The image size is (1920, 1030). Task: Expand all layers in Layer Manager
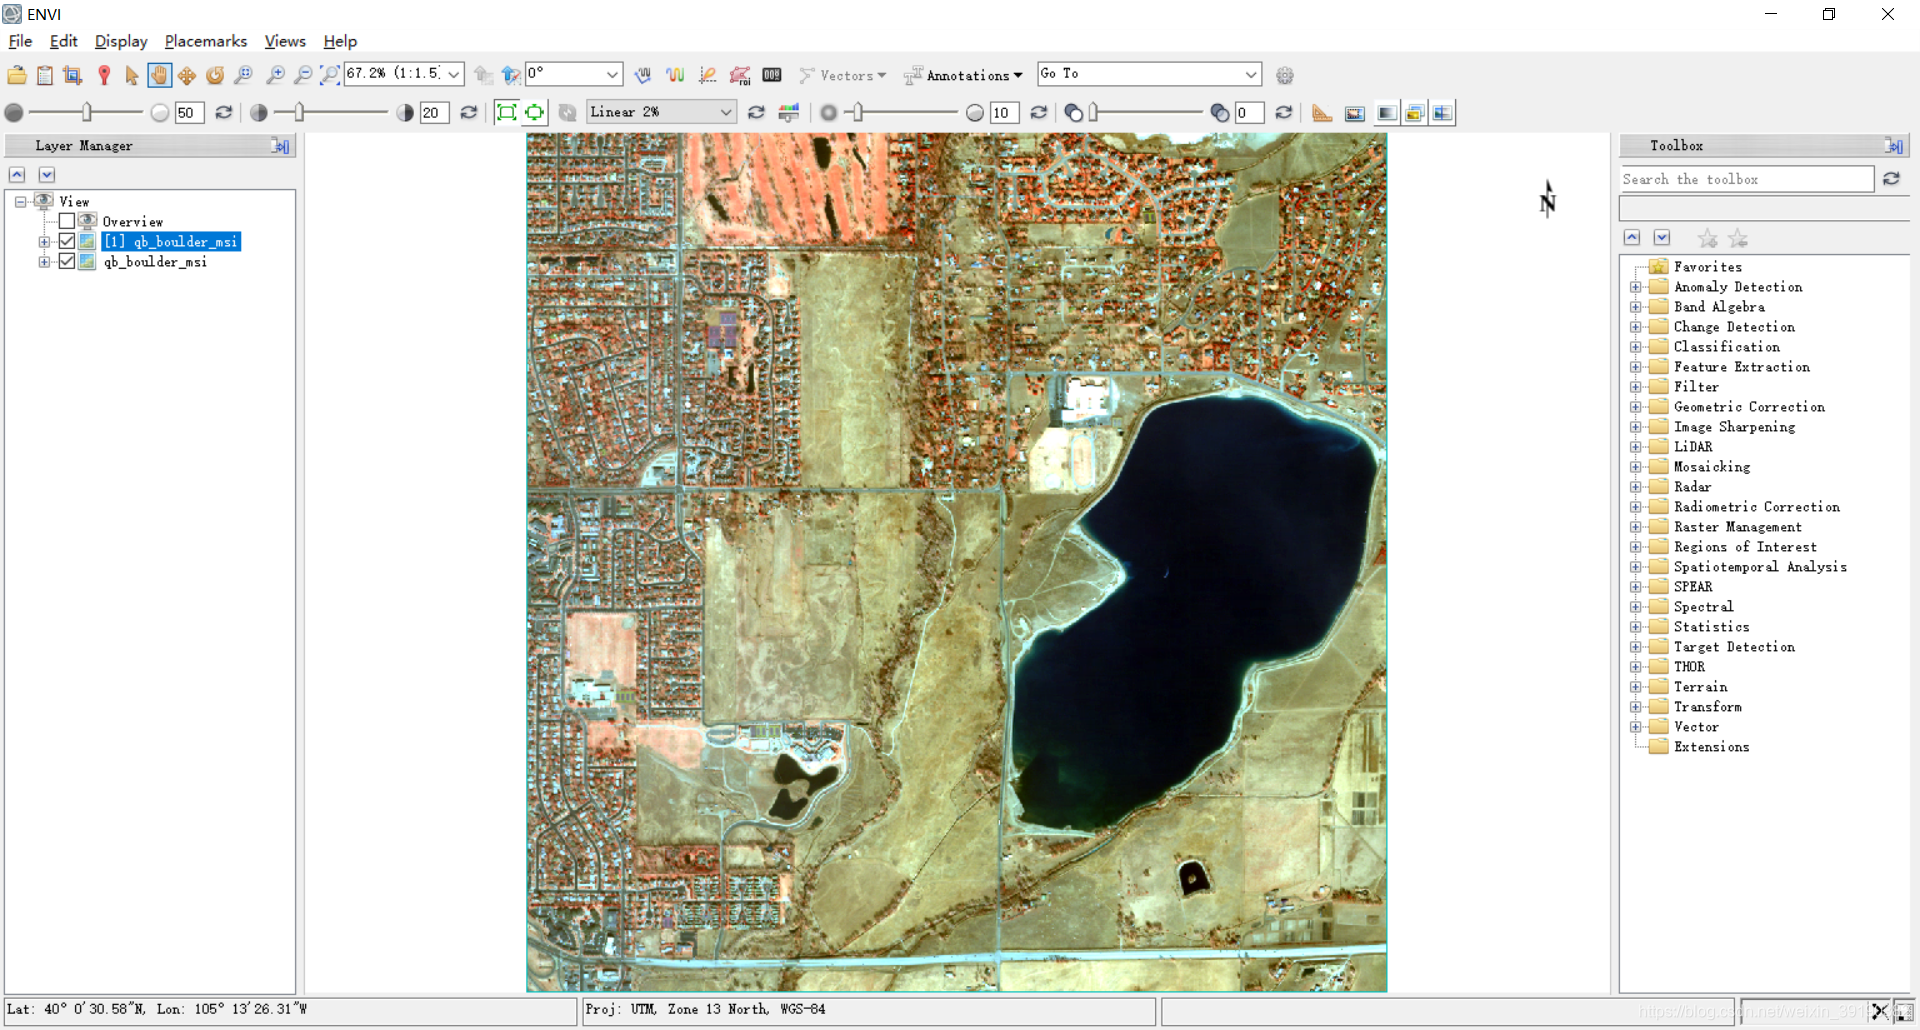pos(47,175)
